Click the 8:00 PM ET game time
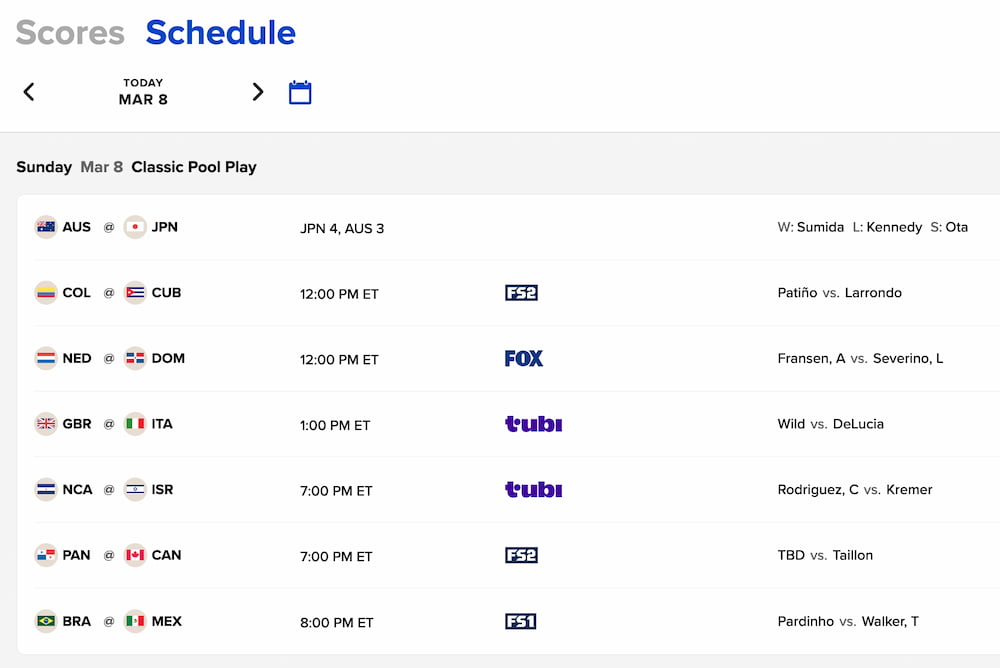Image resolution: width=1000 pixels, height=668 pixels. click(336, 622)
